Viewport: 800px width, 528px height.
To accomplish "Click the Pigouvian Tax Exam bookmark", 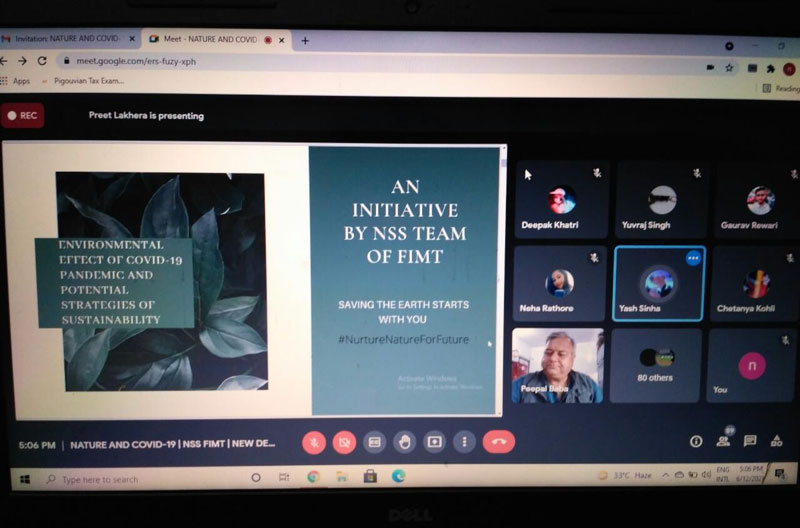I will click(88, 81).
